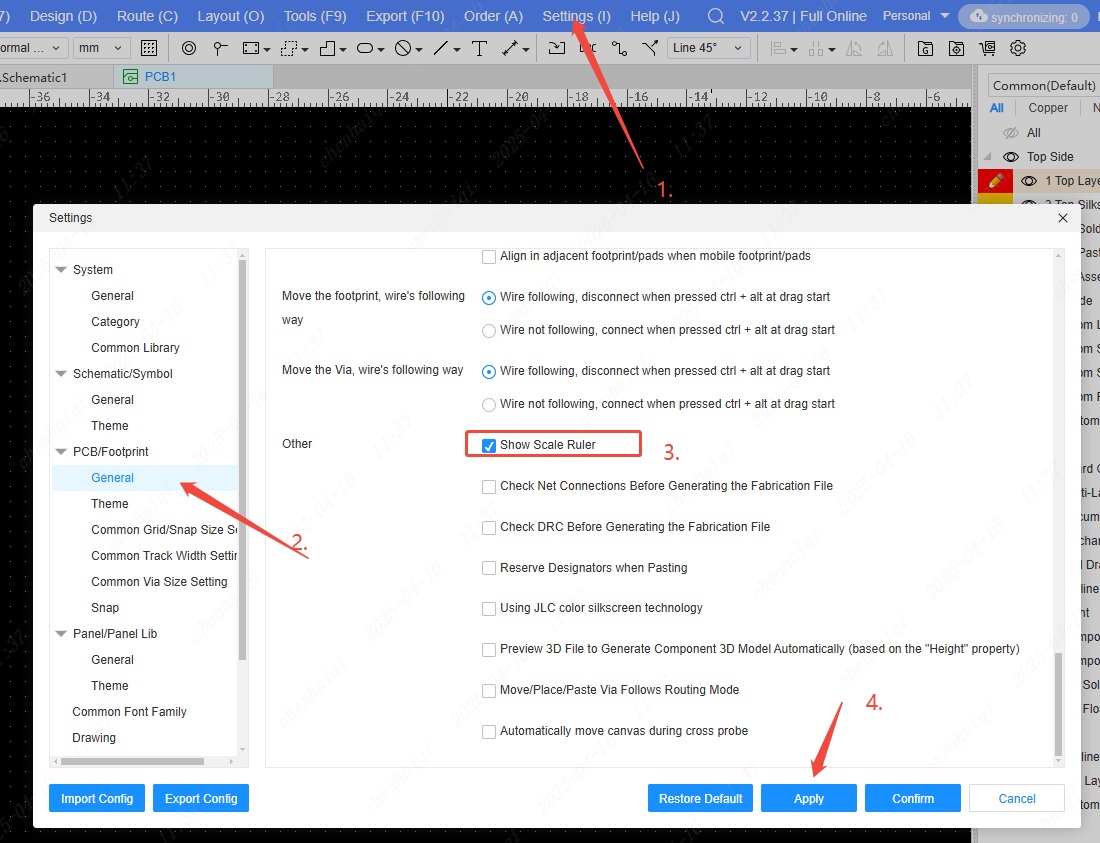Screen dimensions: 1100x843
Task: Select Common Font Family in settings tree
Action: pos(129,712)
